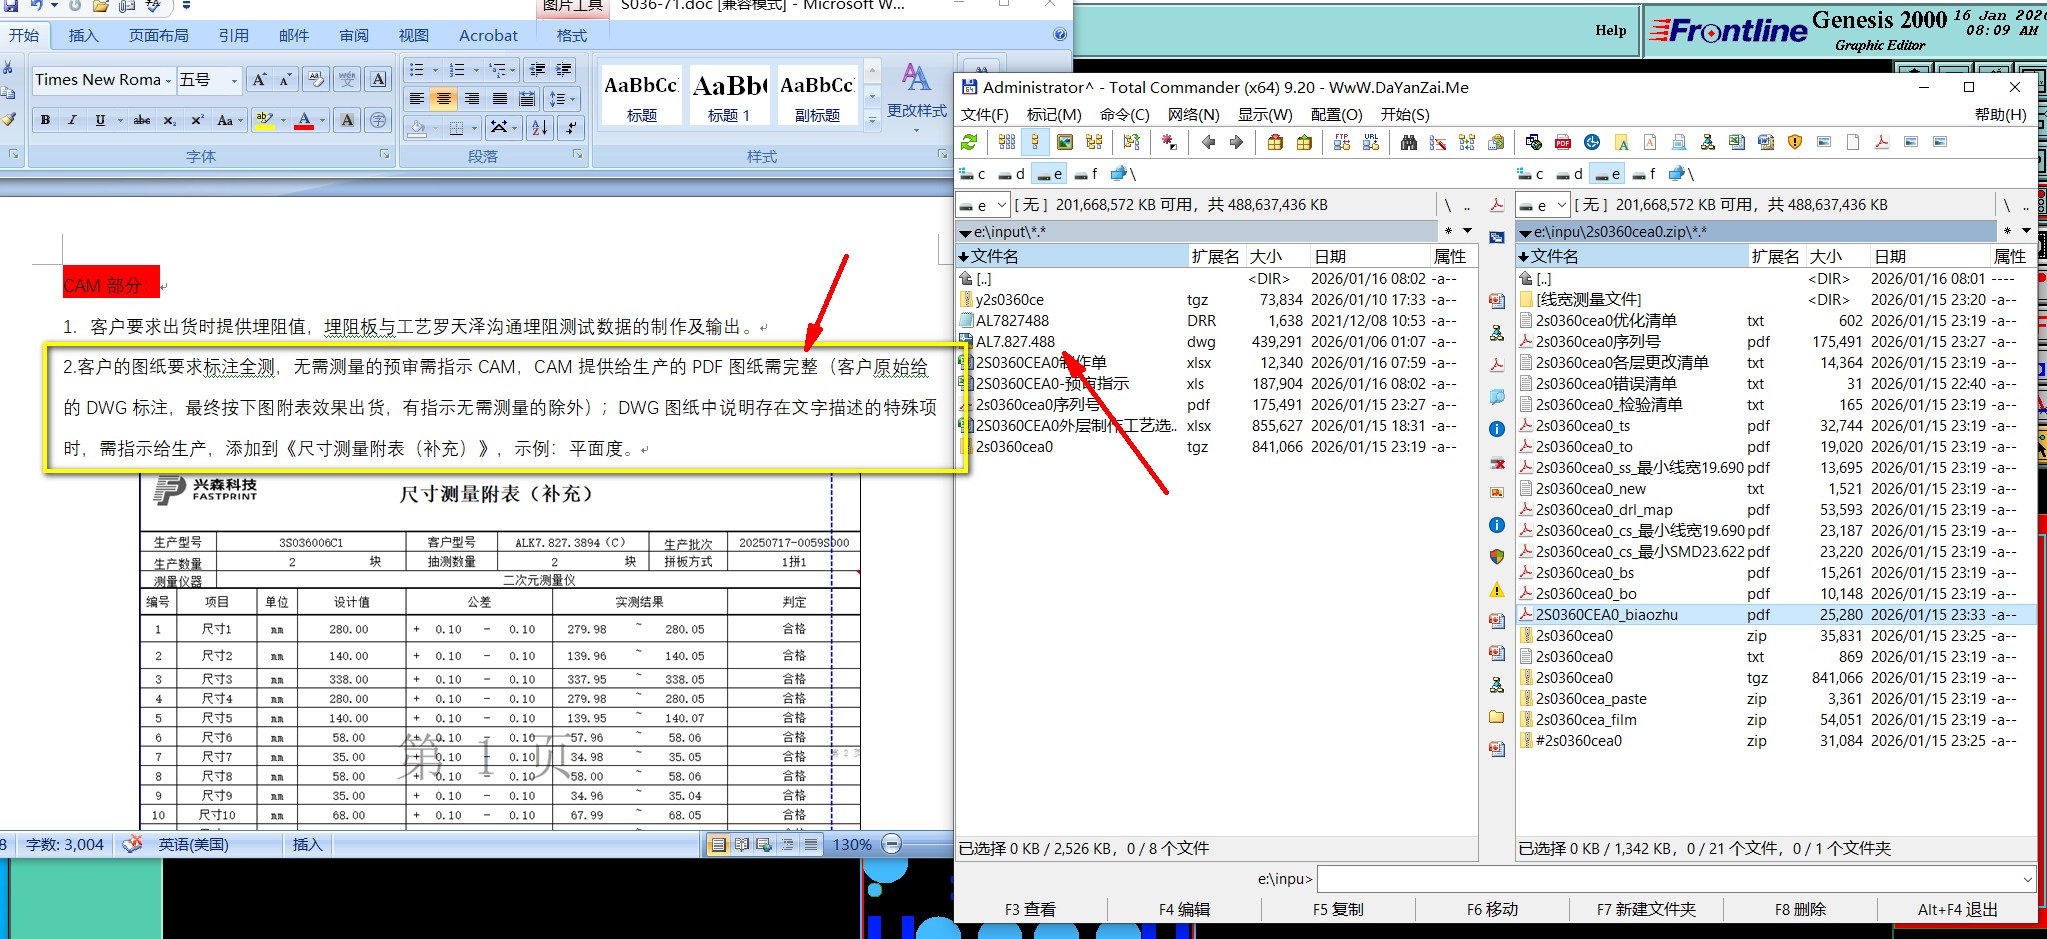The width and height of the screenshot is (2047, 939).
Task: Open line spacing dropdown in Word
Action: (x=561, y=99)
